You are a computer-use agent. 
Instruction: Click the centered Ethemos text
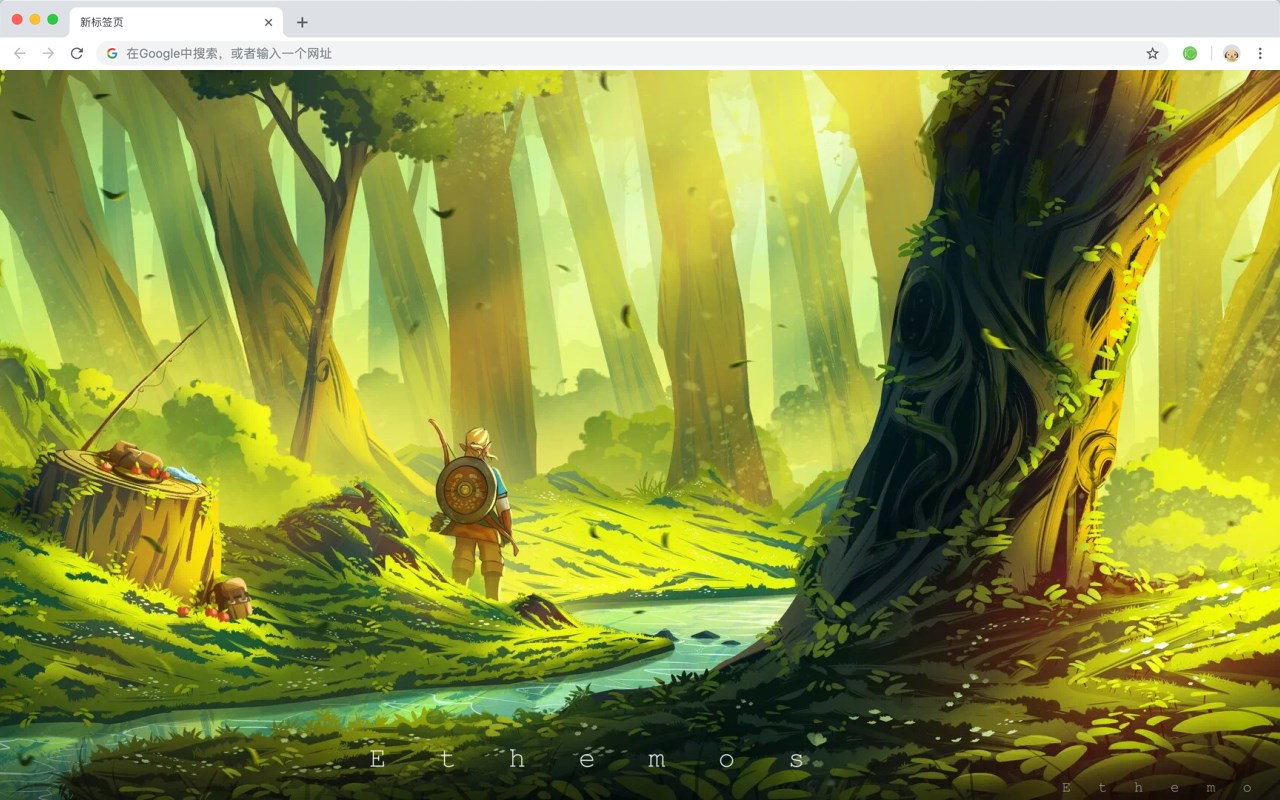point(588,760)
